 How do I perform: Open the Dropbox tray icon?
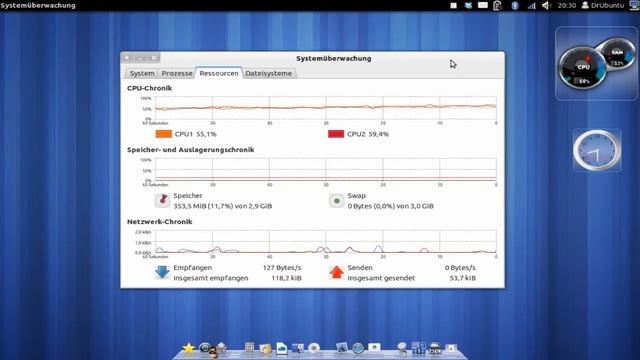pyautogui.click(x=468, y=5)
